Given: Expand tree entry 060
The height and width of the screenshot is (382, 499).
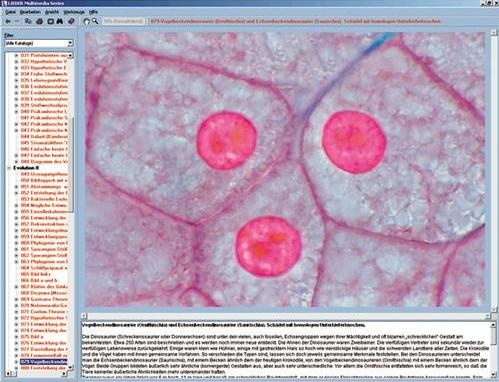Looking at the screenshot, I should click(16, 243).
